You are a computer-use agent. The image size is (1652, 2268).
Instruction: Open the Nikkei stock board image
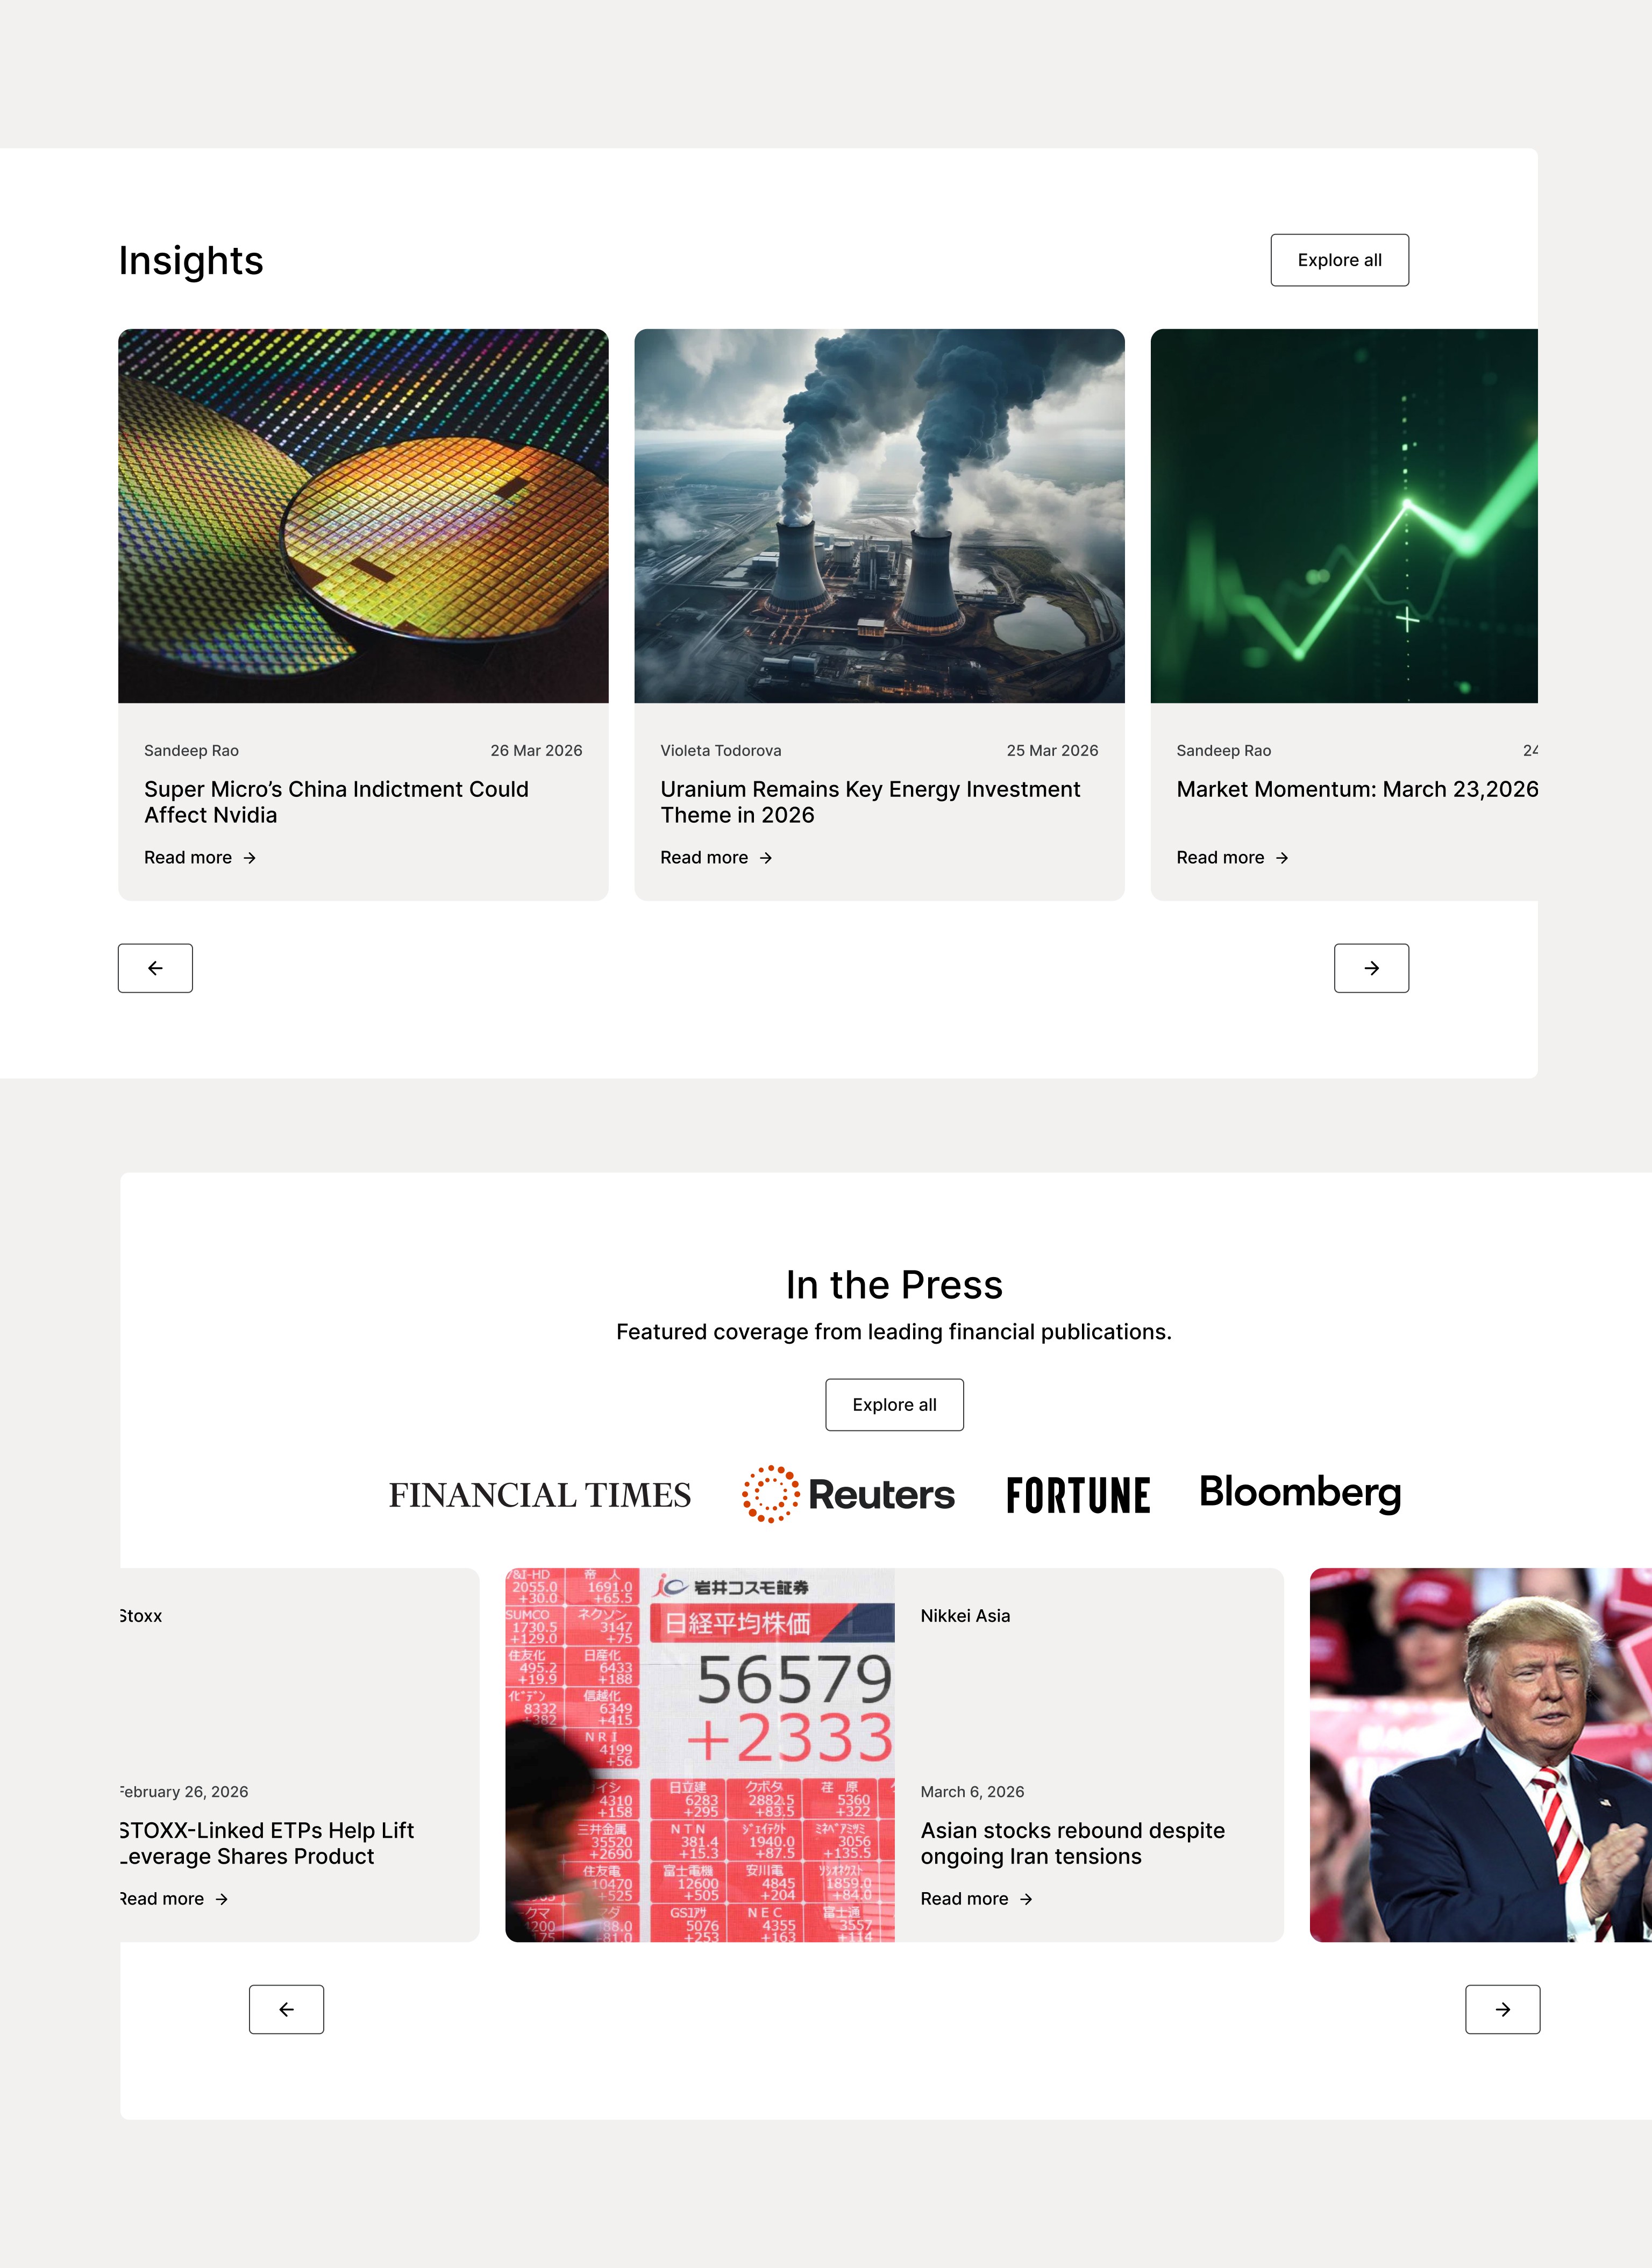coord(700,1755)
